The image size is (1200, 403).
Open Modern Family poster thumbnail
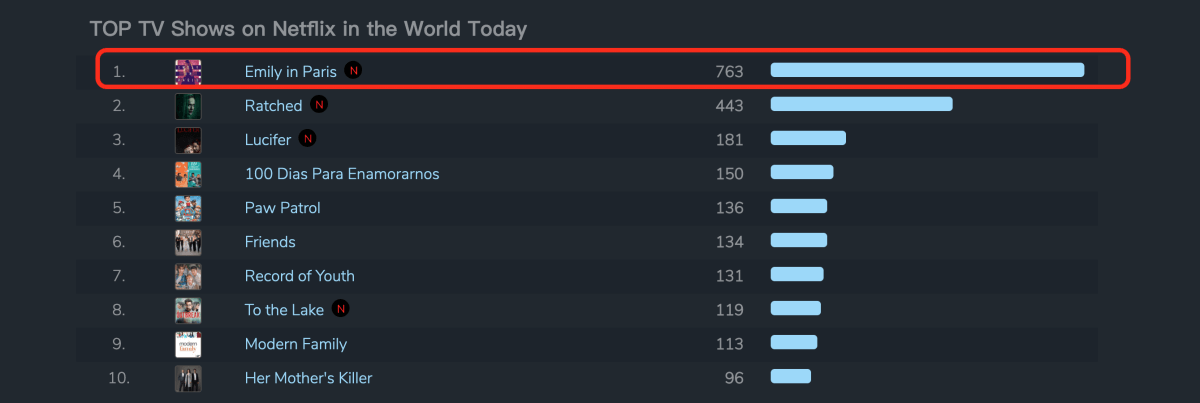188,343
